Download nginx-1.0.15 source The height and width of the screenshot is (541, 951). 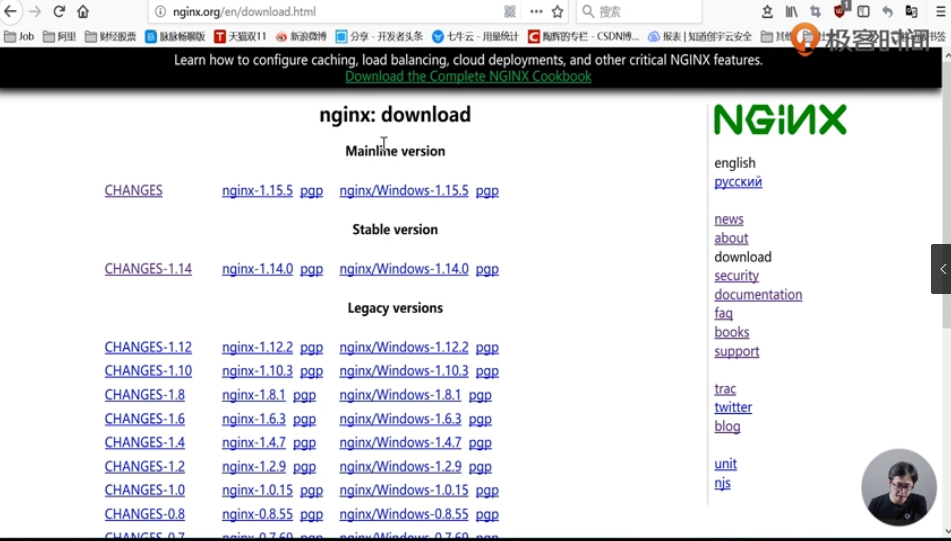(257, 490)
